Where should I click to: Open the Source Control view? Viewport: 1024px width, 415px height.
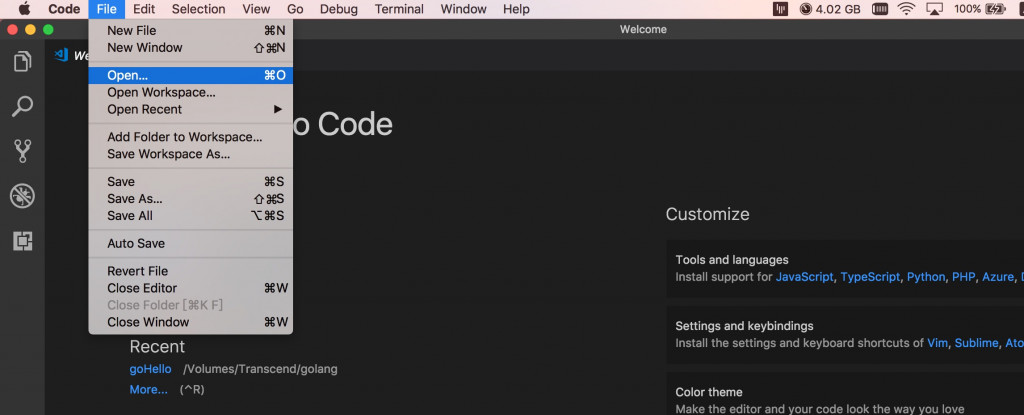click(23, 151)
